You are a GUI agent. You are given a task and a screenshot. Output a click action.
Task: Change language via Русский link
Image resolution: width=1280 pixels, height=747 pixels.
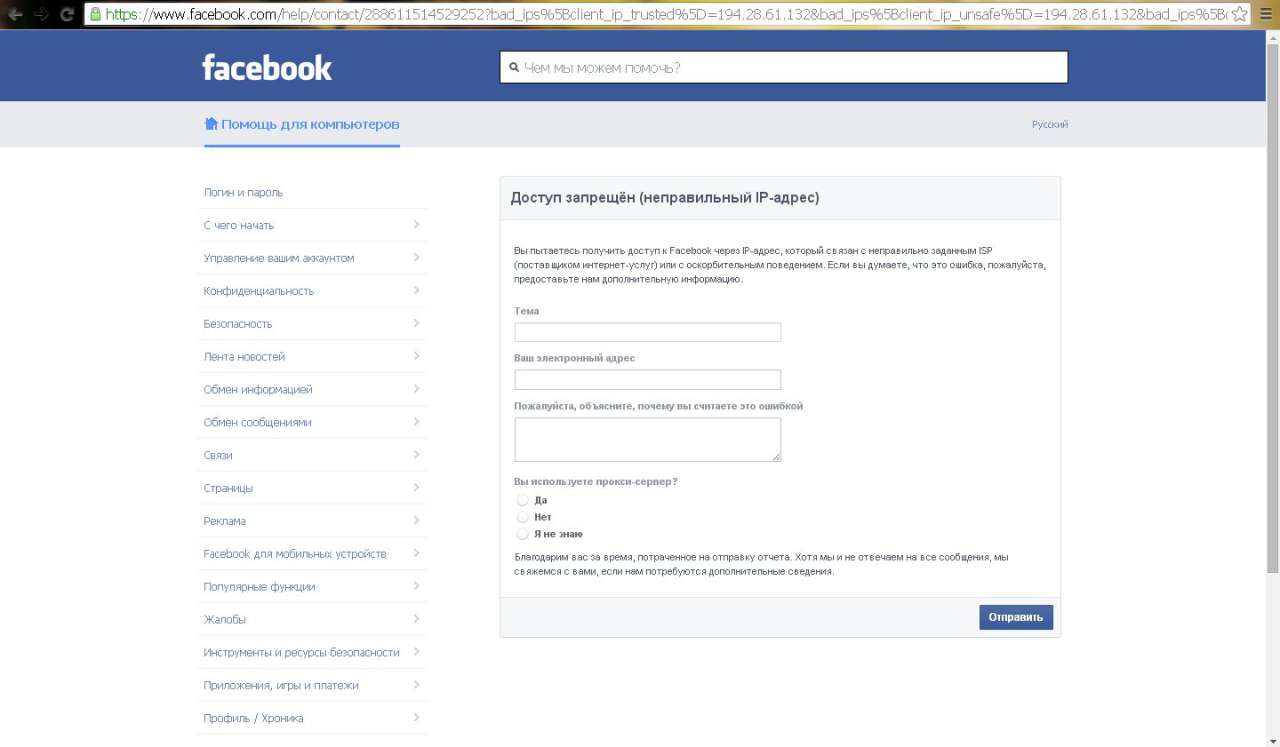click(1050, 124)
